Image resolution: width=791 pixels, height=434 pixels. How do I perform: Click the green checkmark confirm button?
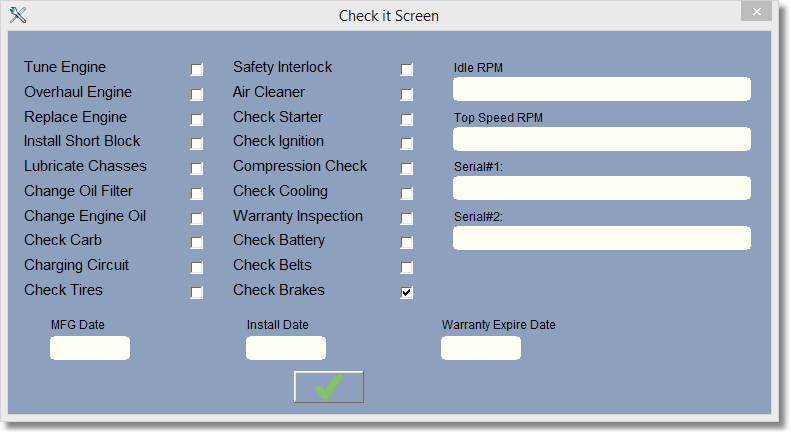328,387
